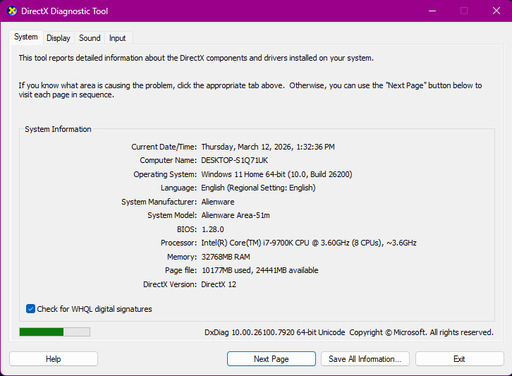Click the System Manufacturer value Alienware

pyautogui.click(x=218, y=202)
